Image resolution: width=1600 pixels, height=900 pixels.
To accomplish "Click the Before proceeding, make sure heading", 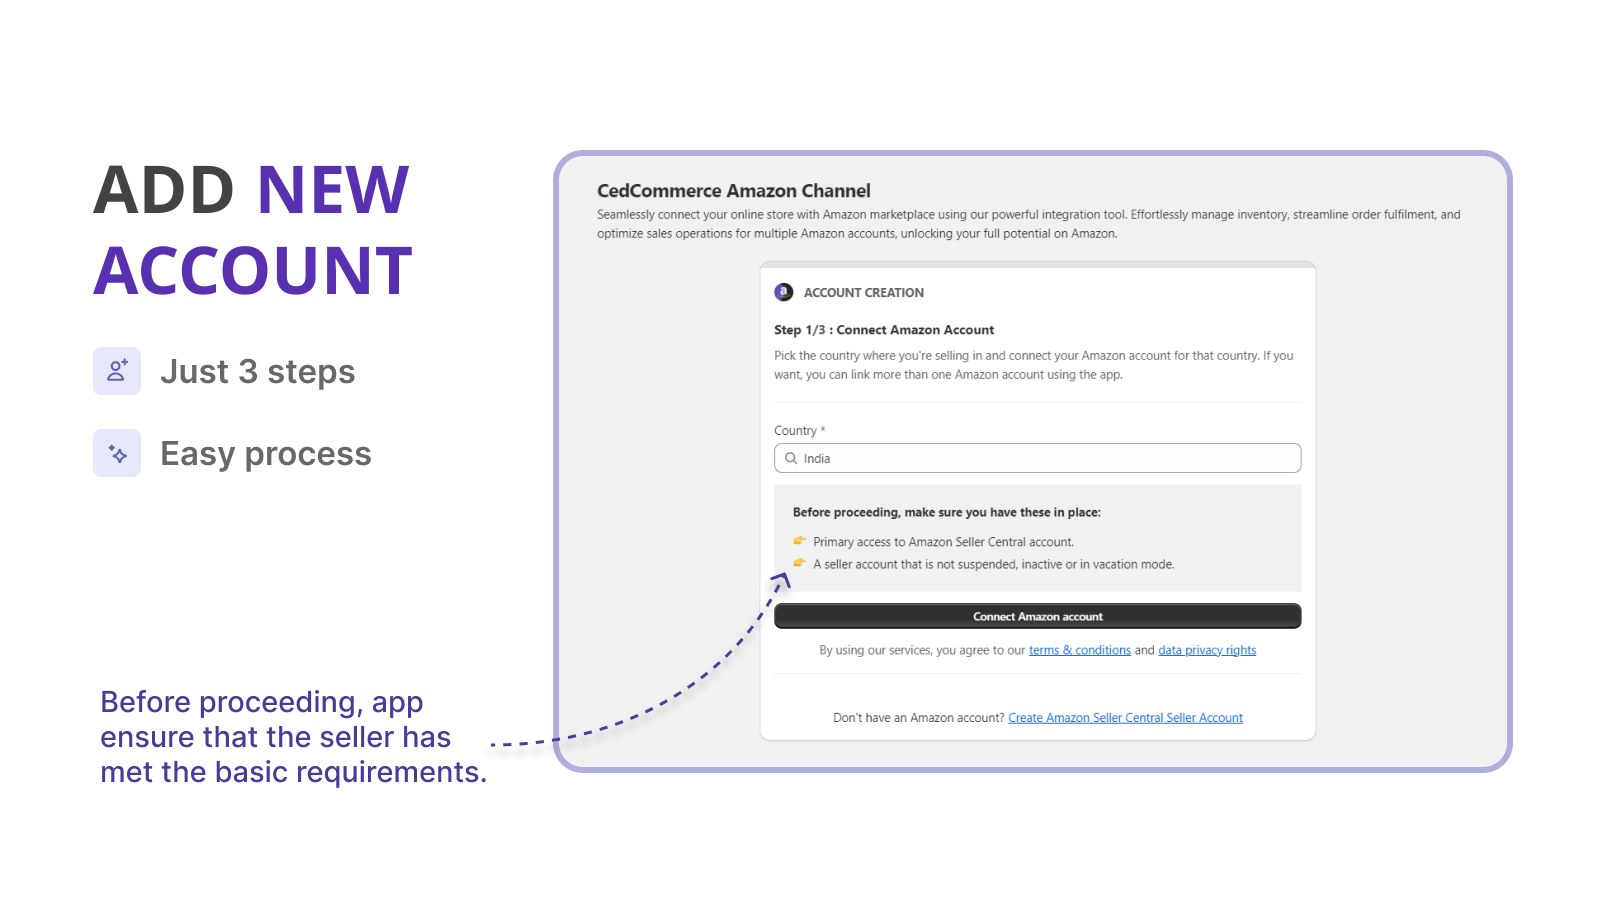I will click(x=947, y=512).
